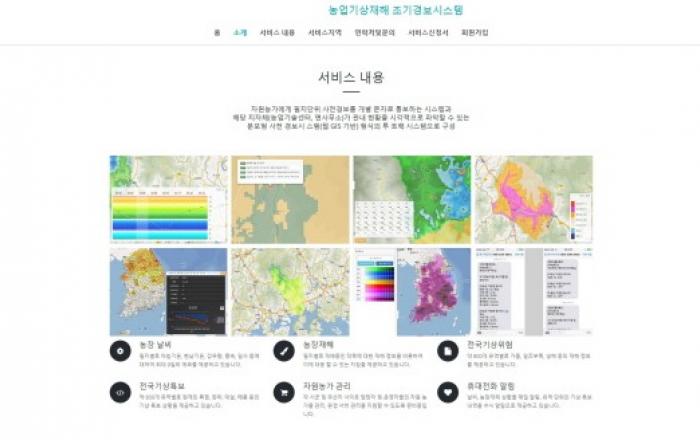700x440 pixels.
Task: Click the 전국기상위험 document icon
Action: click(446, 352)
